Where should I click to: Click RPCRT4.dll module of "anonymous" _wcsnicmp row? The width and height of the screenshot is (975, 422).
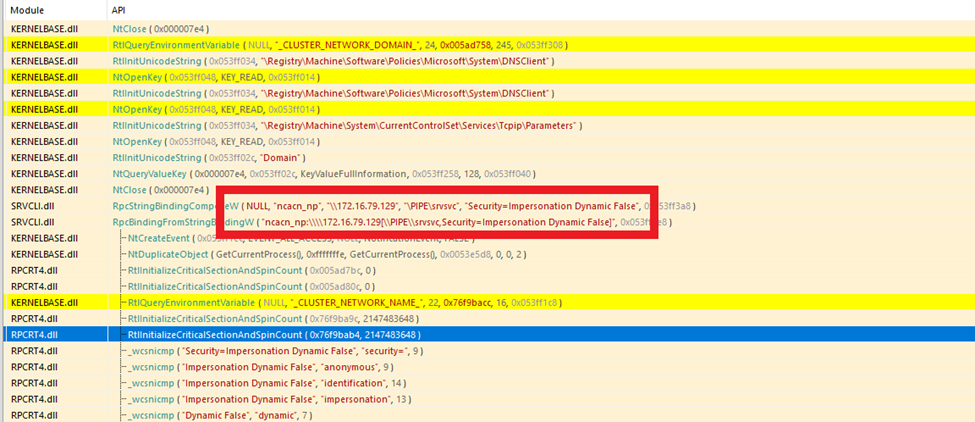32,367
